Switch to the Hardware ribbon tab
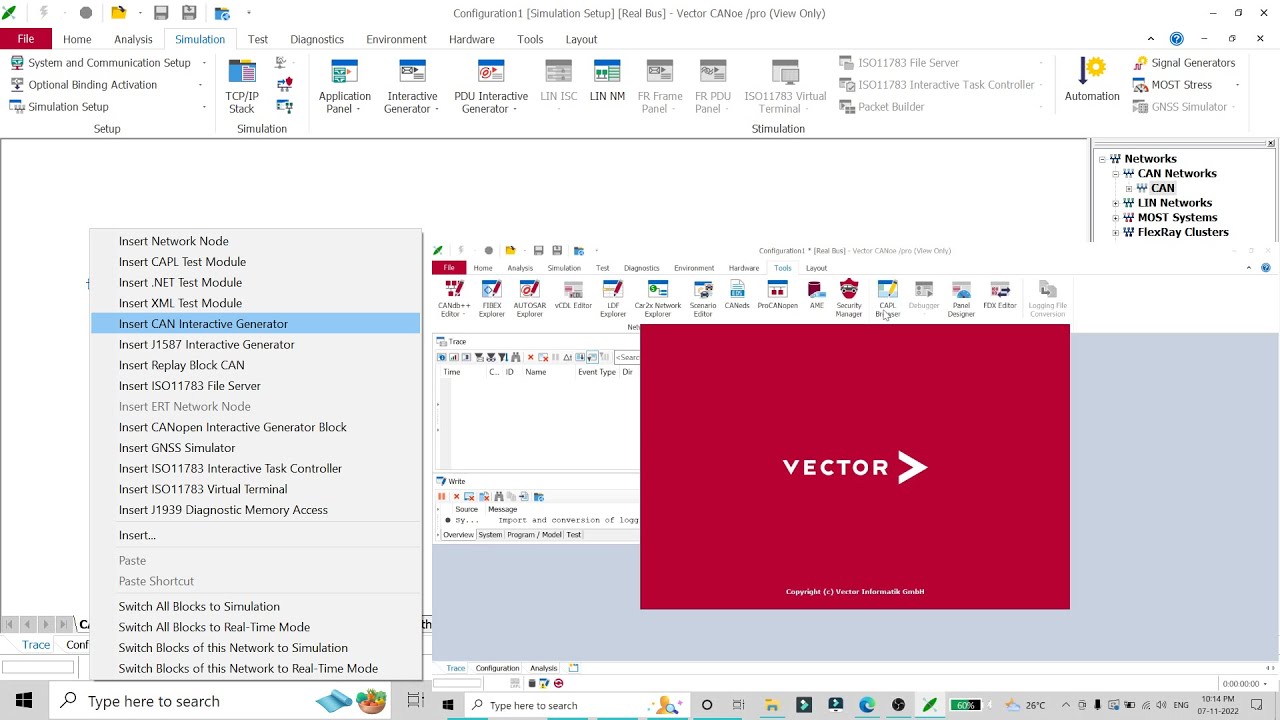This screenshot has height=720, width=1280. coord(472,39)
